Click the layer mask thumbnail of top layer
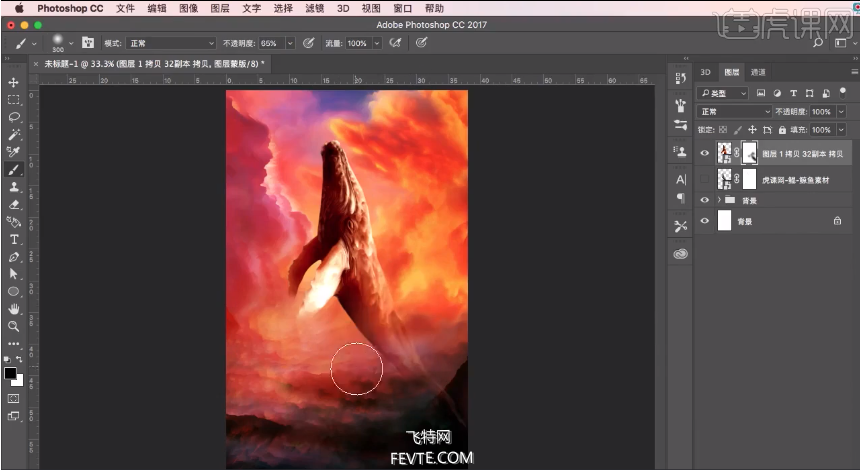 tap(749, 153)
